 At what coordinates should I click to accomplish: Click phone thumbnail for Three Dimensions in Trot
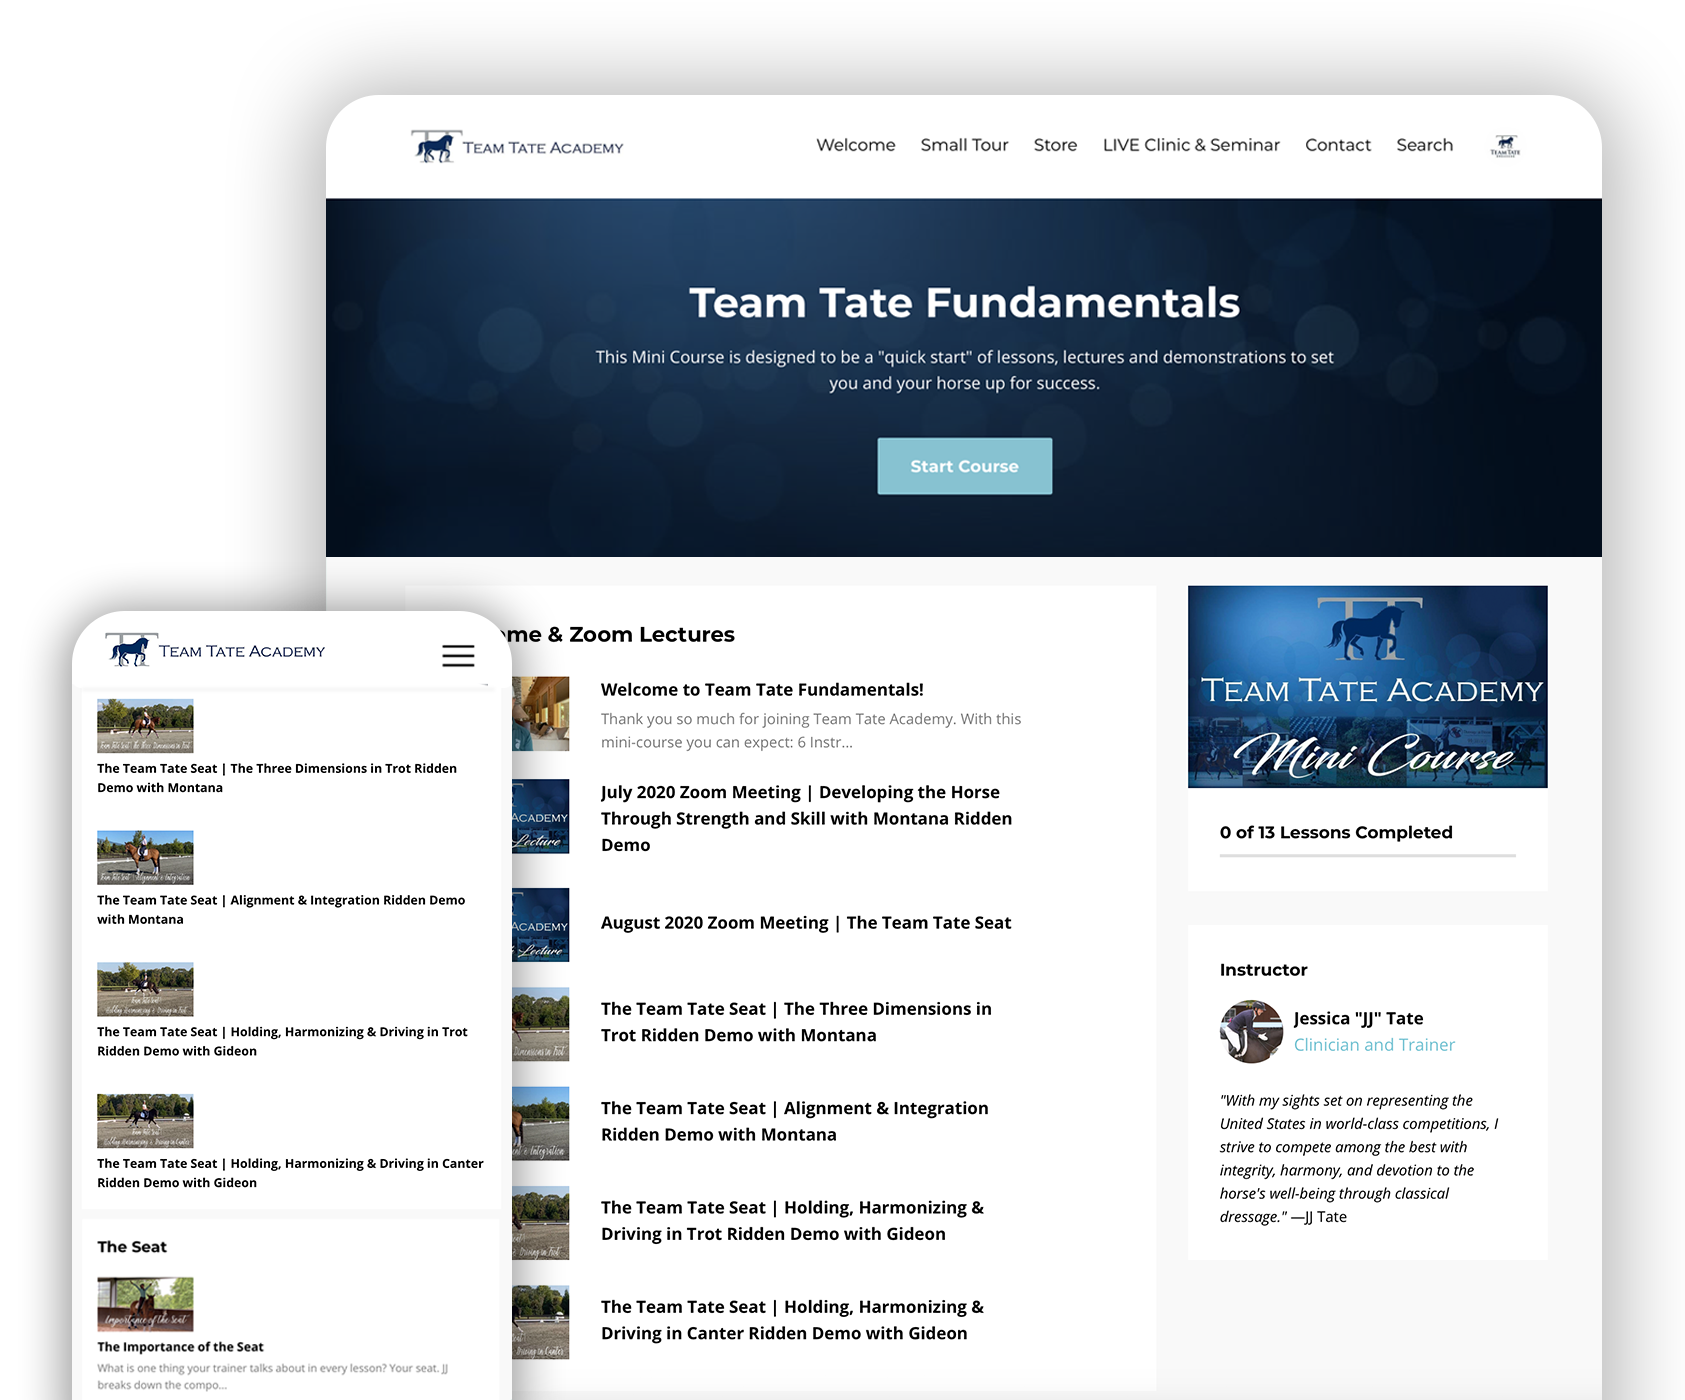145,726
